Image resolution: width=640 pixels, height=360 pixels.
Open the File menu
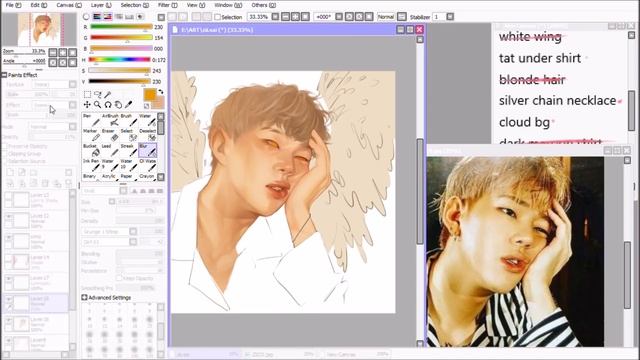[13, 5]
